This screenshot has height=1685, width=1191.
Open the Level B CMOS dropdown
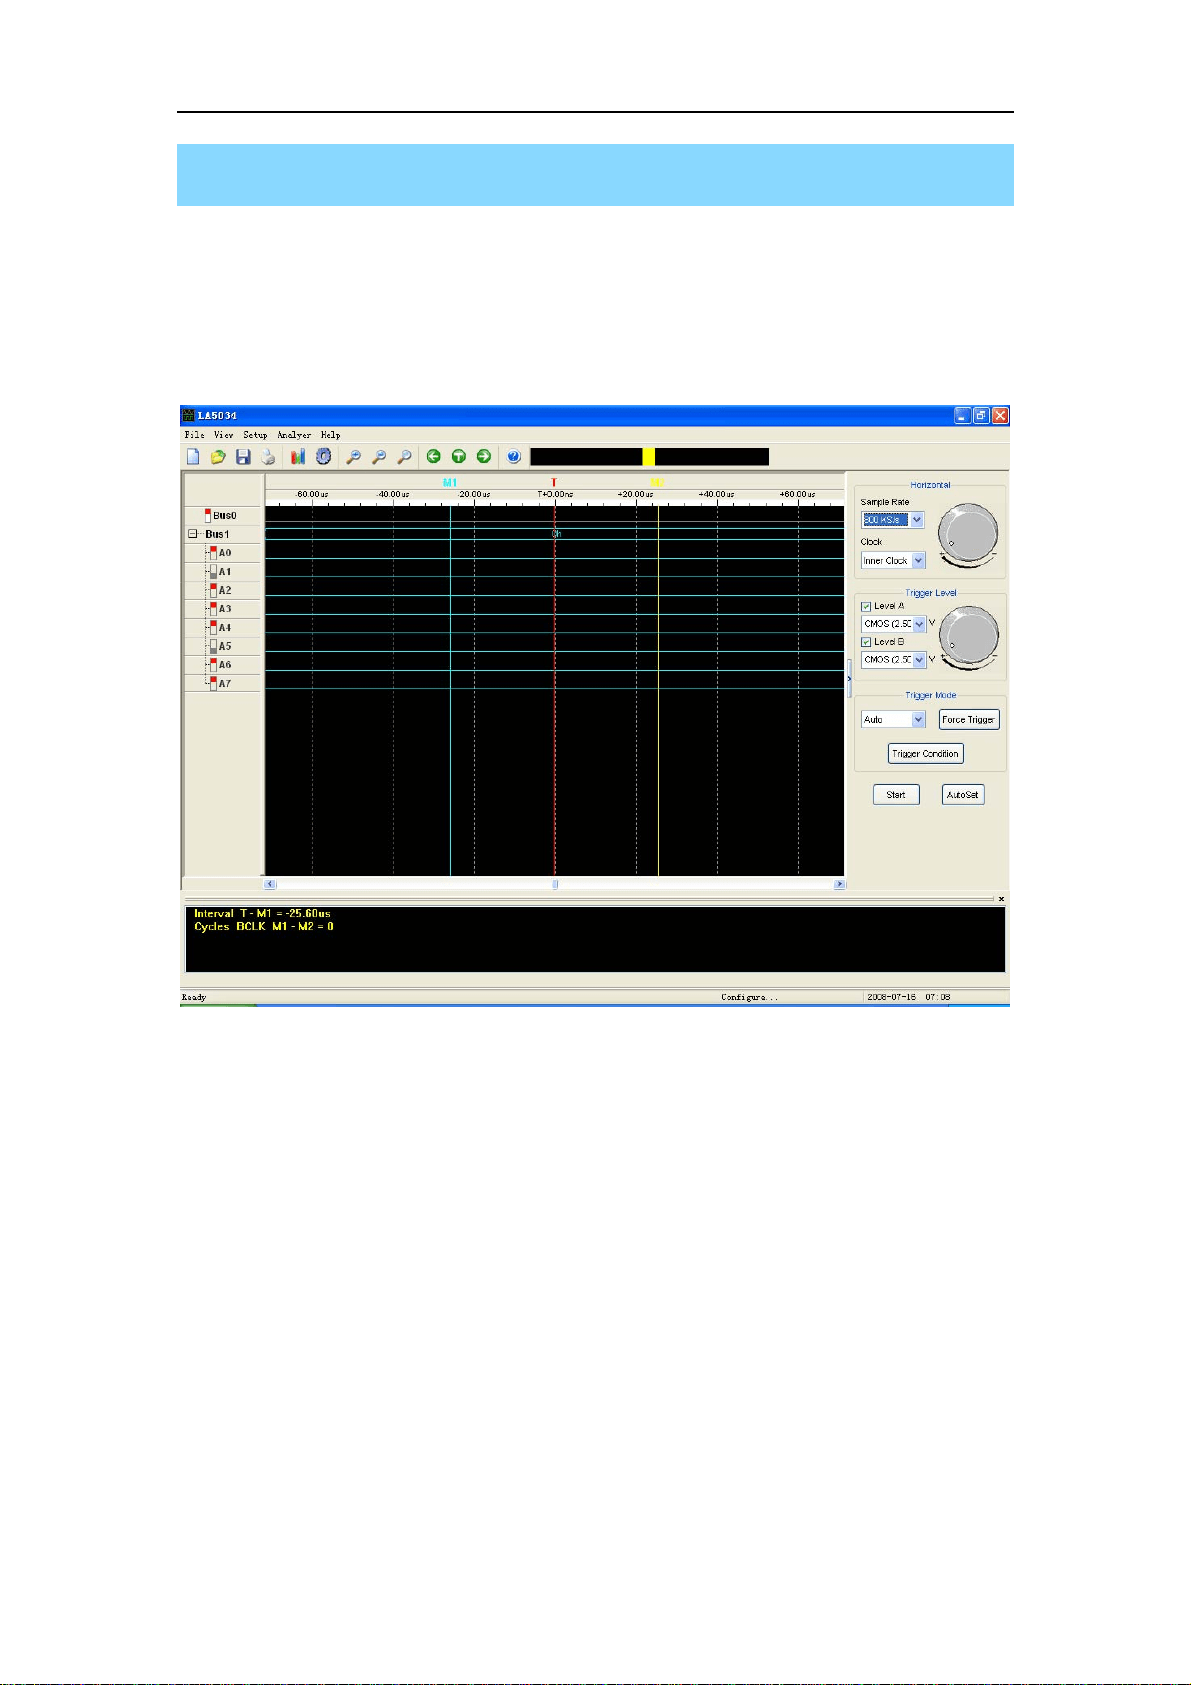pyautogui.click(x=919, y=660)
